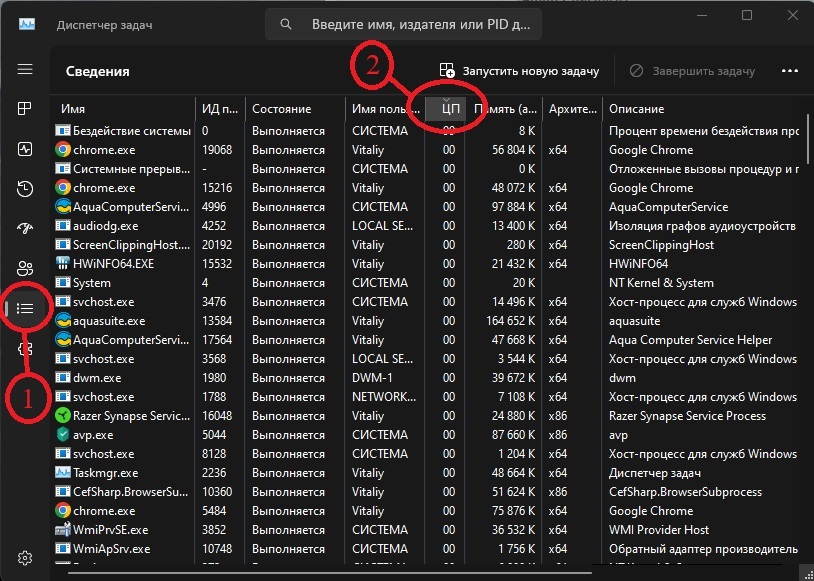Click the chrome.exe icon for PID 15216

(x=63, y=188)
